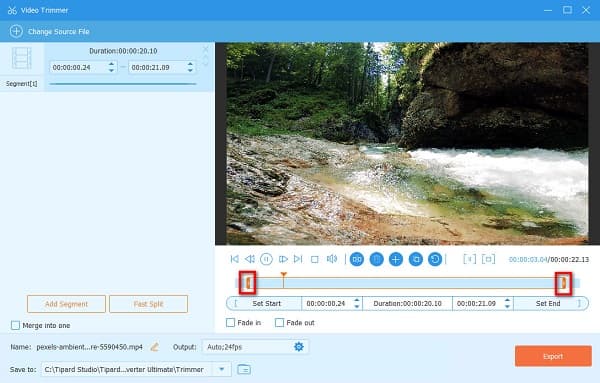The image size is (600, 383).
Task: Click the Fast Split button
Action: (x=148, y=304)
